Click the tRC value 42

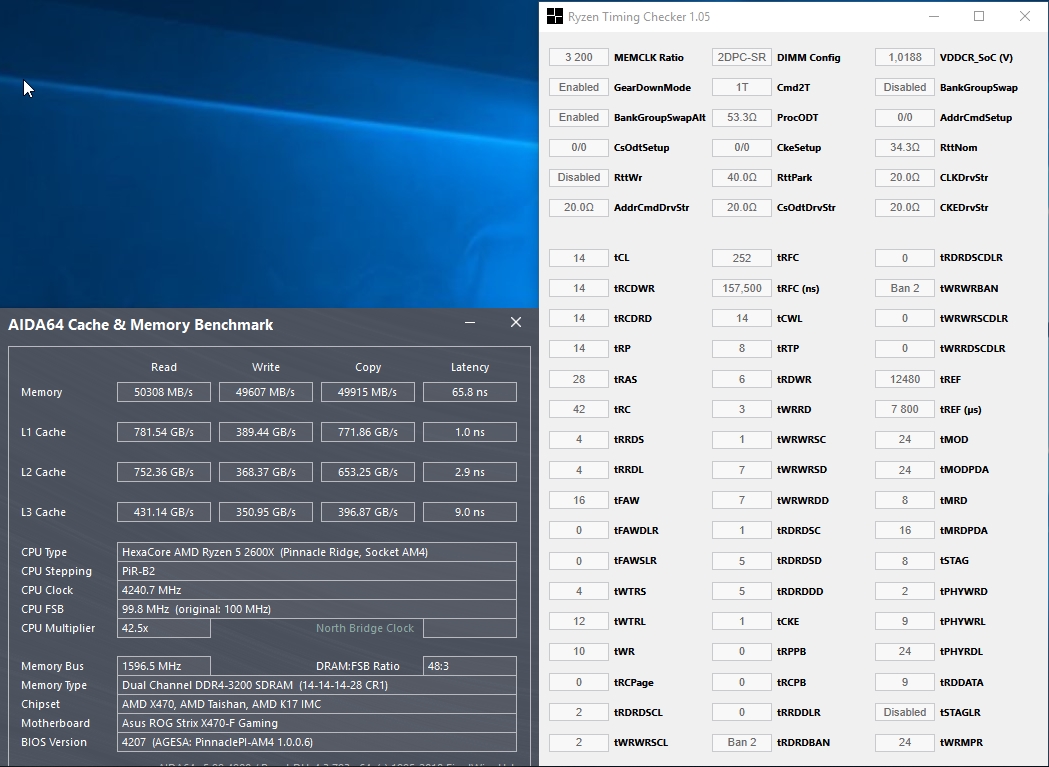579,410
